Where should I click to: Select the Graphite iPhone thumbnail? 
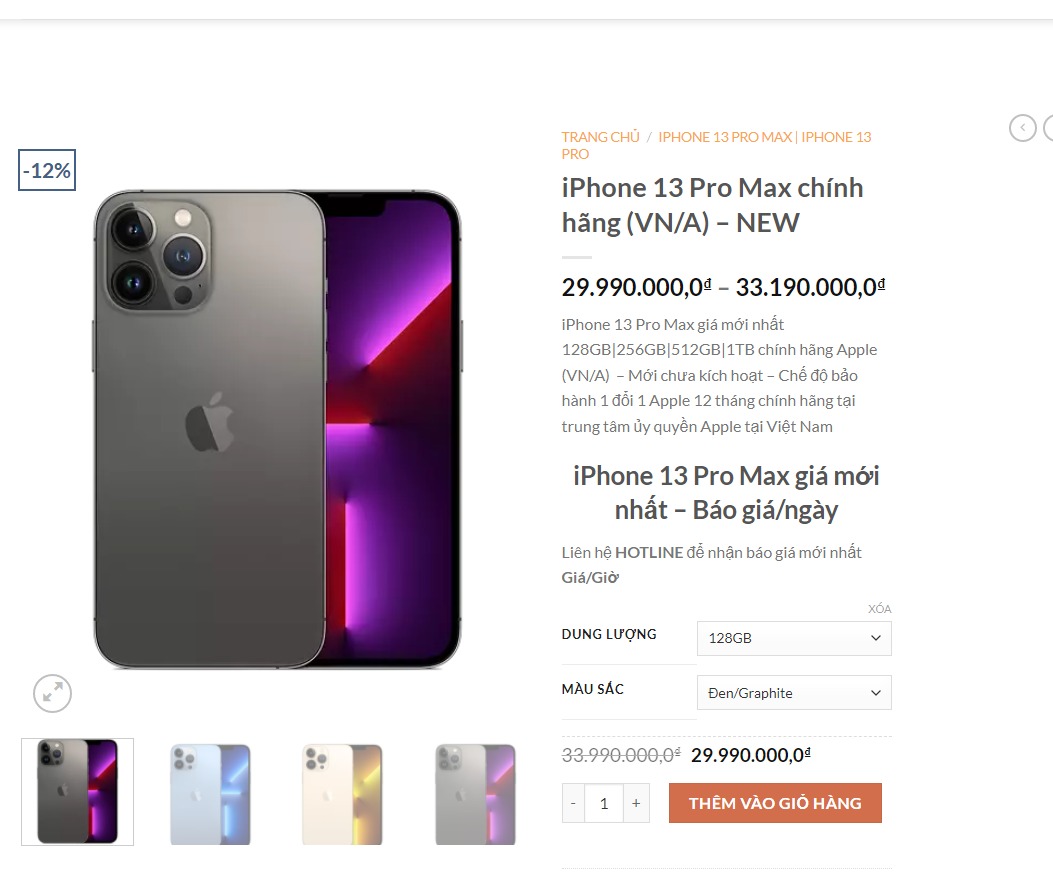click(77, 792)
